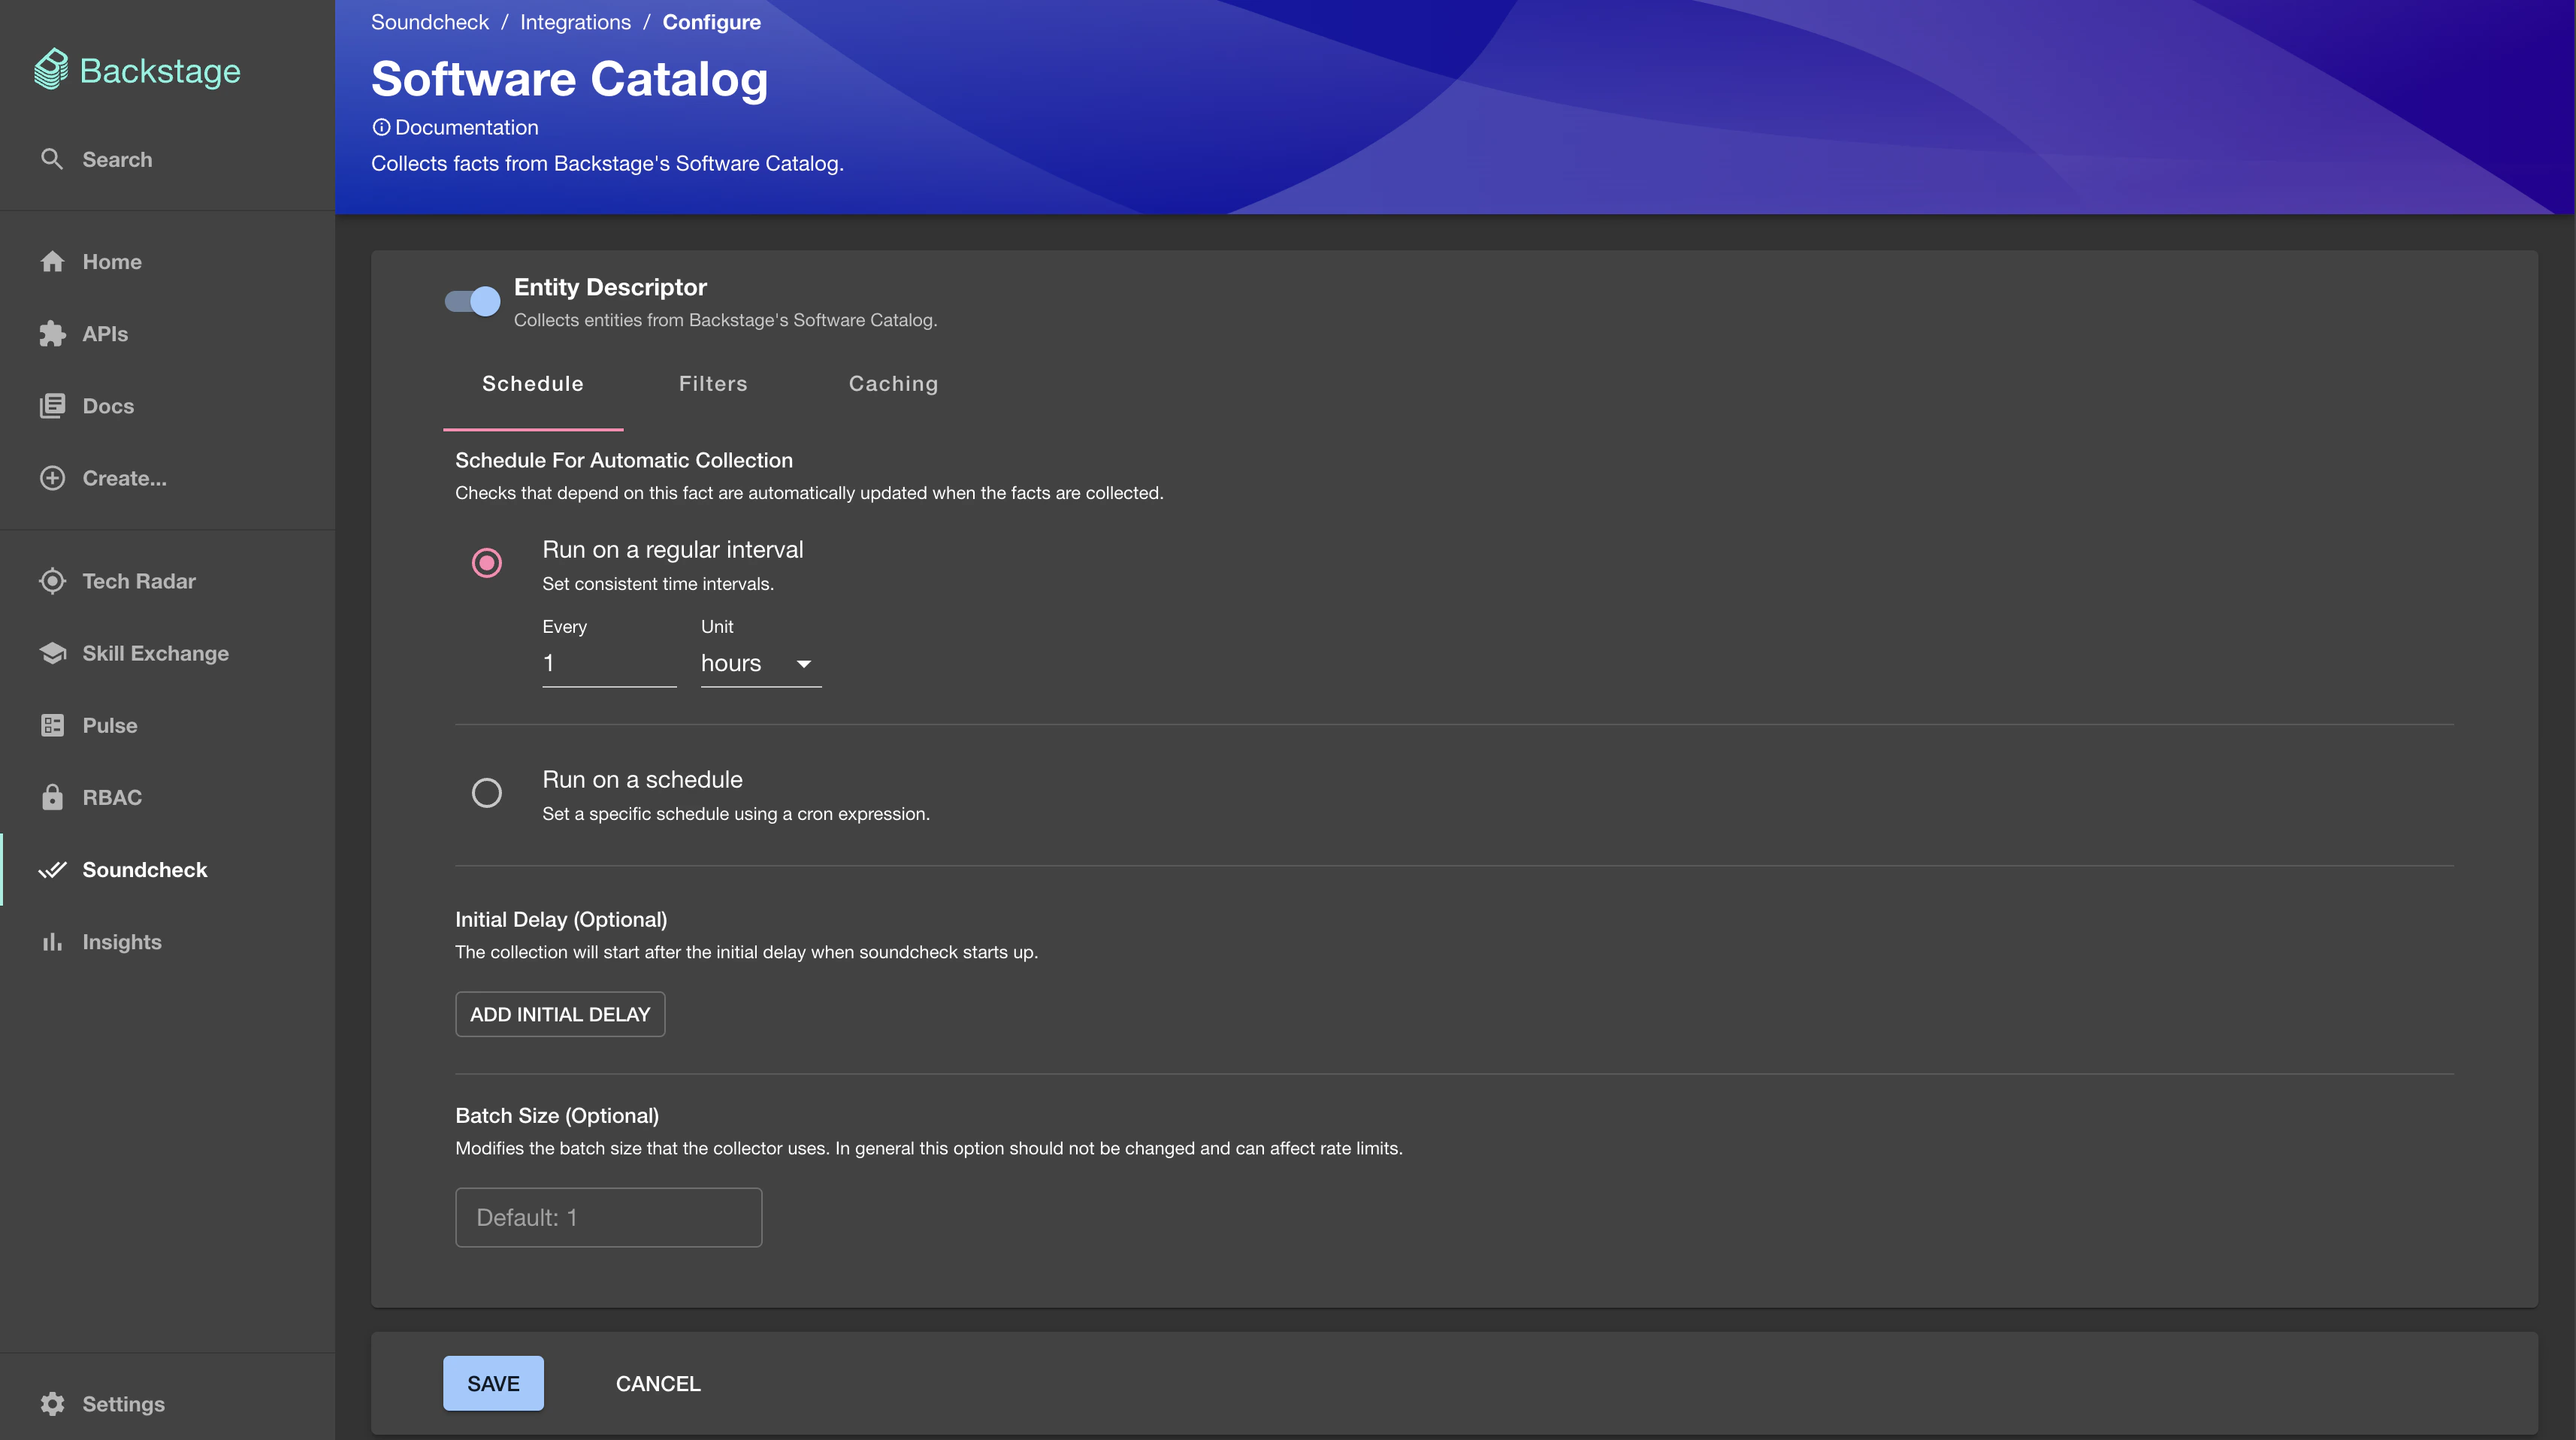2576x1440 pixels.
Task: Click the Skill Exchange graduation cap icon
Action: [52, 653]
